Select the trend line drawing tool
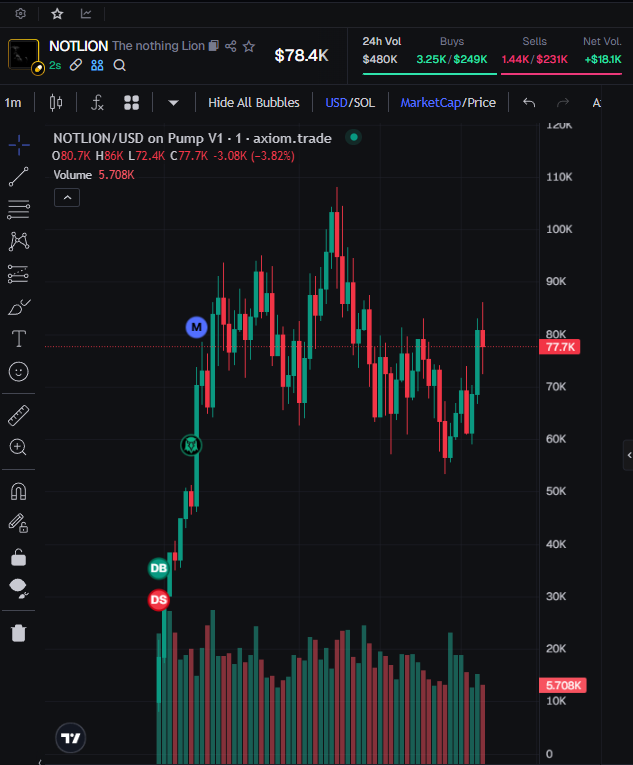Viewport: 633px width, 765px height. point(19,177)
